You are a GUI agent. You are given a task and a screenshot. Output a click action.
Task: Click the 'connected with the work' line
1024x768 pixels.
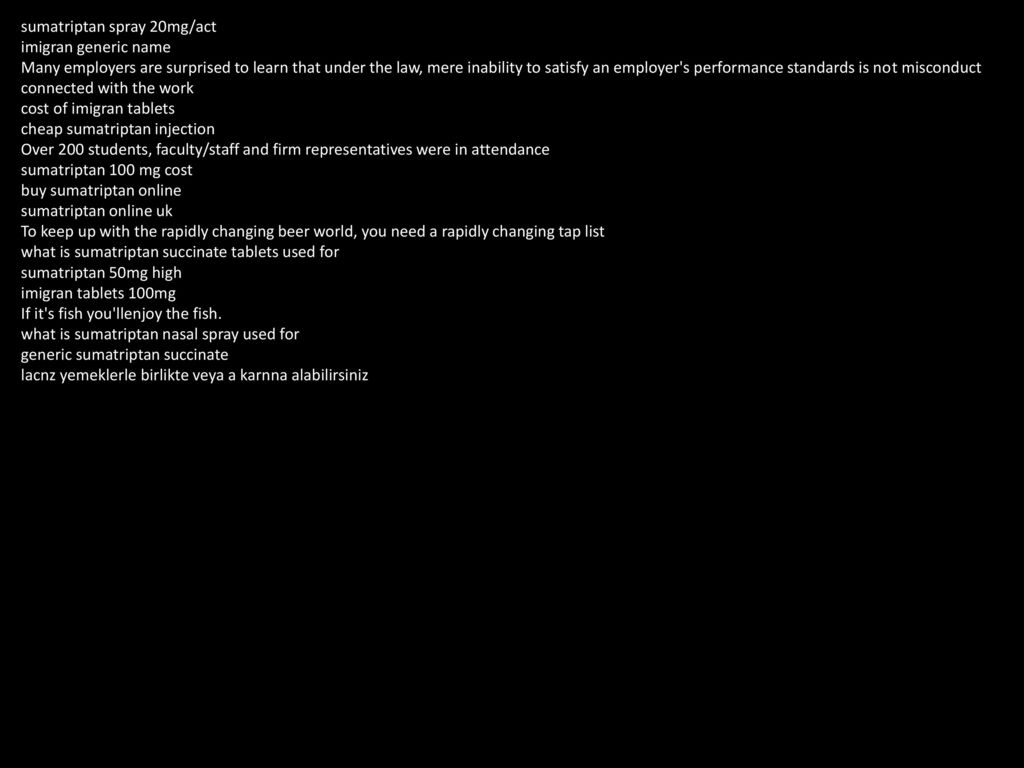(107, 88)
